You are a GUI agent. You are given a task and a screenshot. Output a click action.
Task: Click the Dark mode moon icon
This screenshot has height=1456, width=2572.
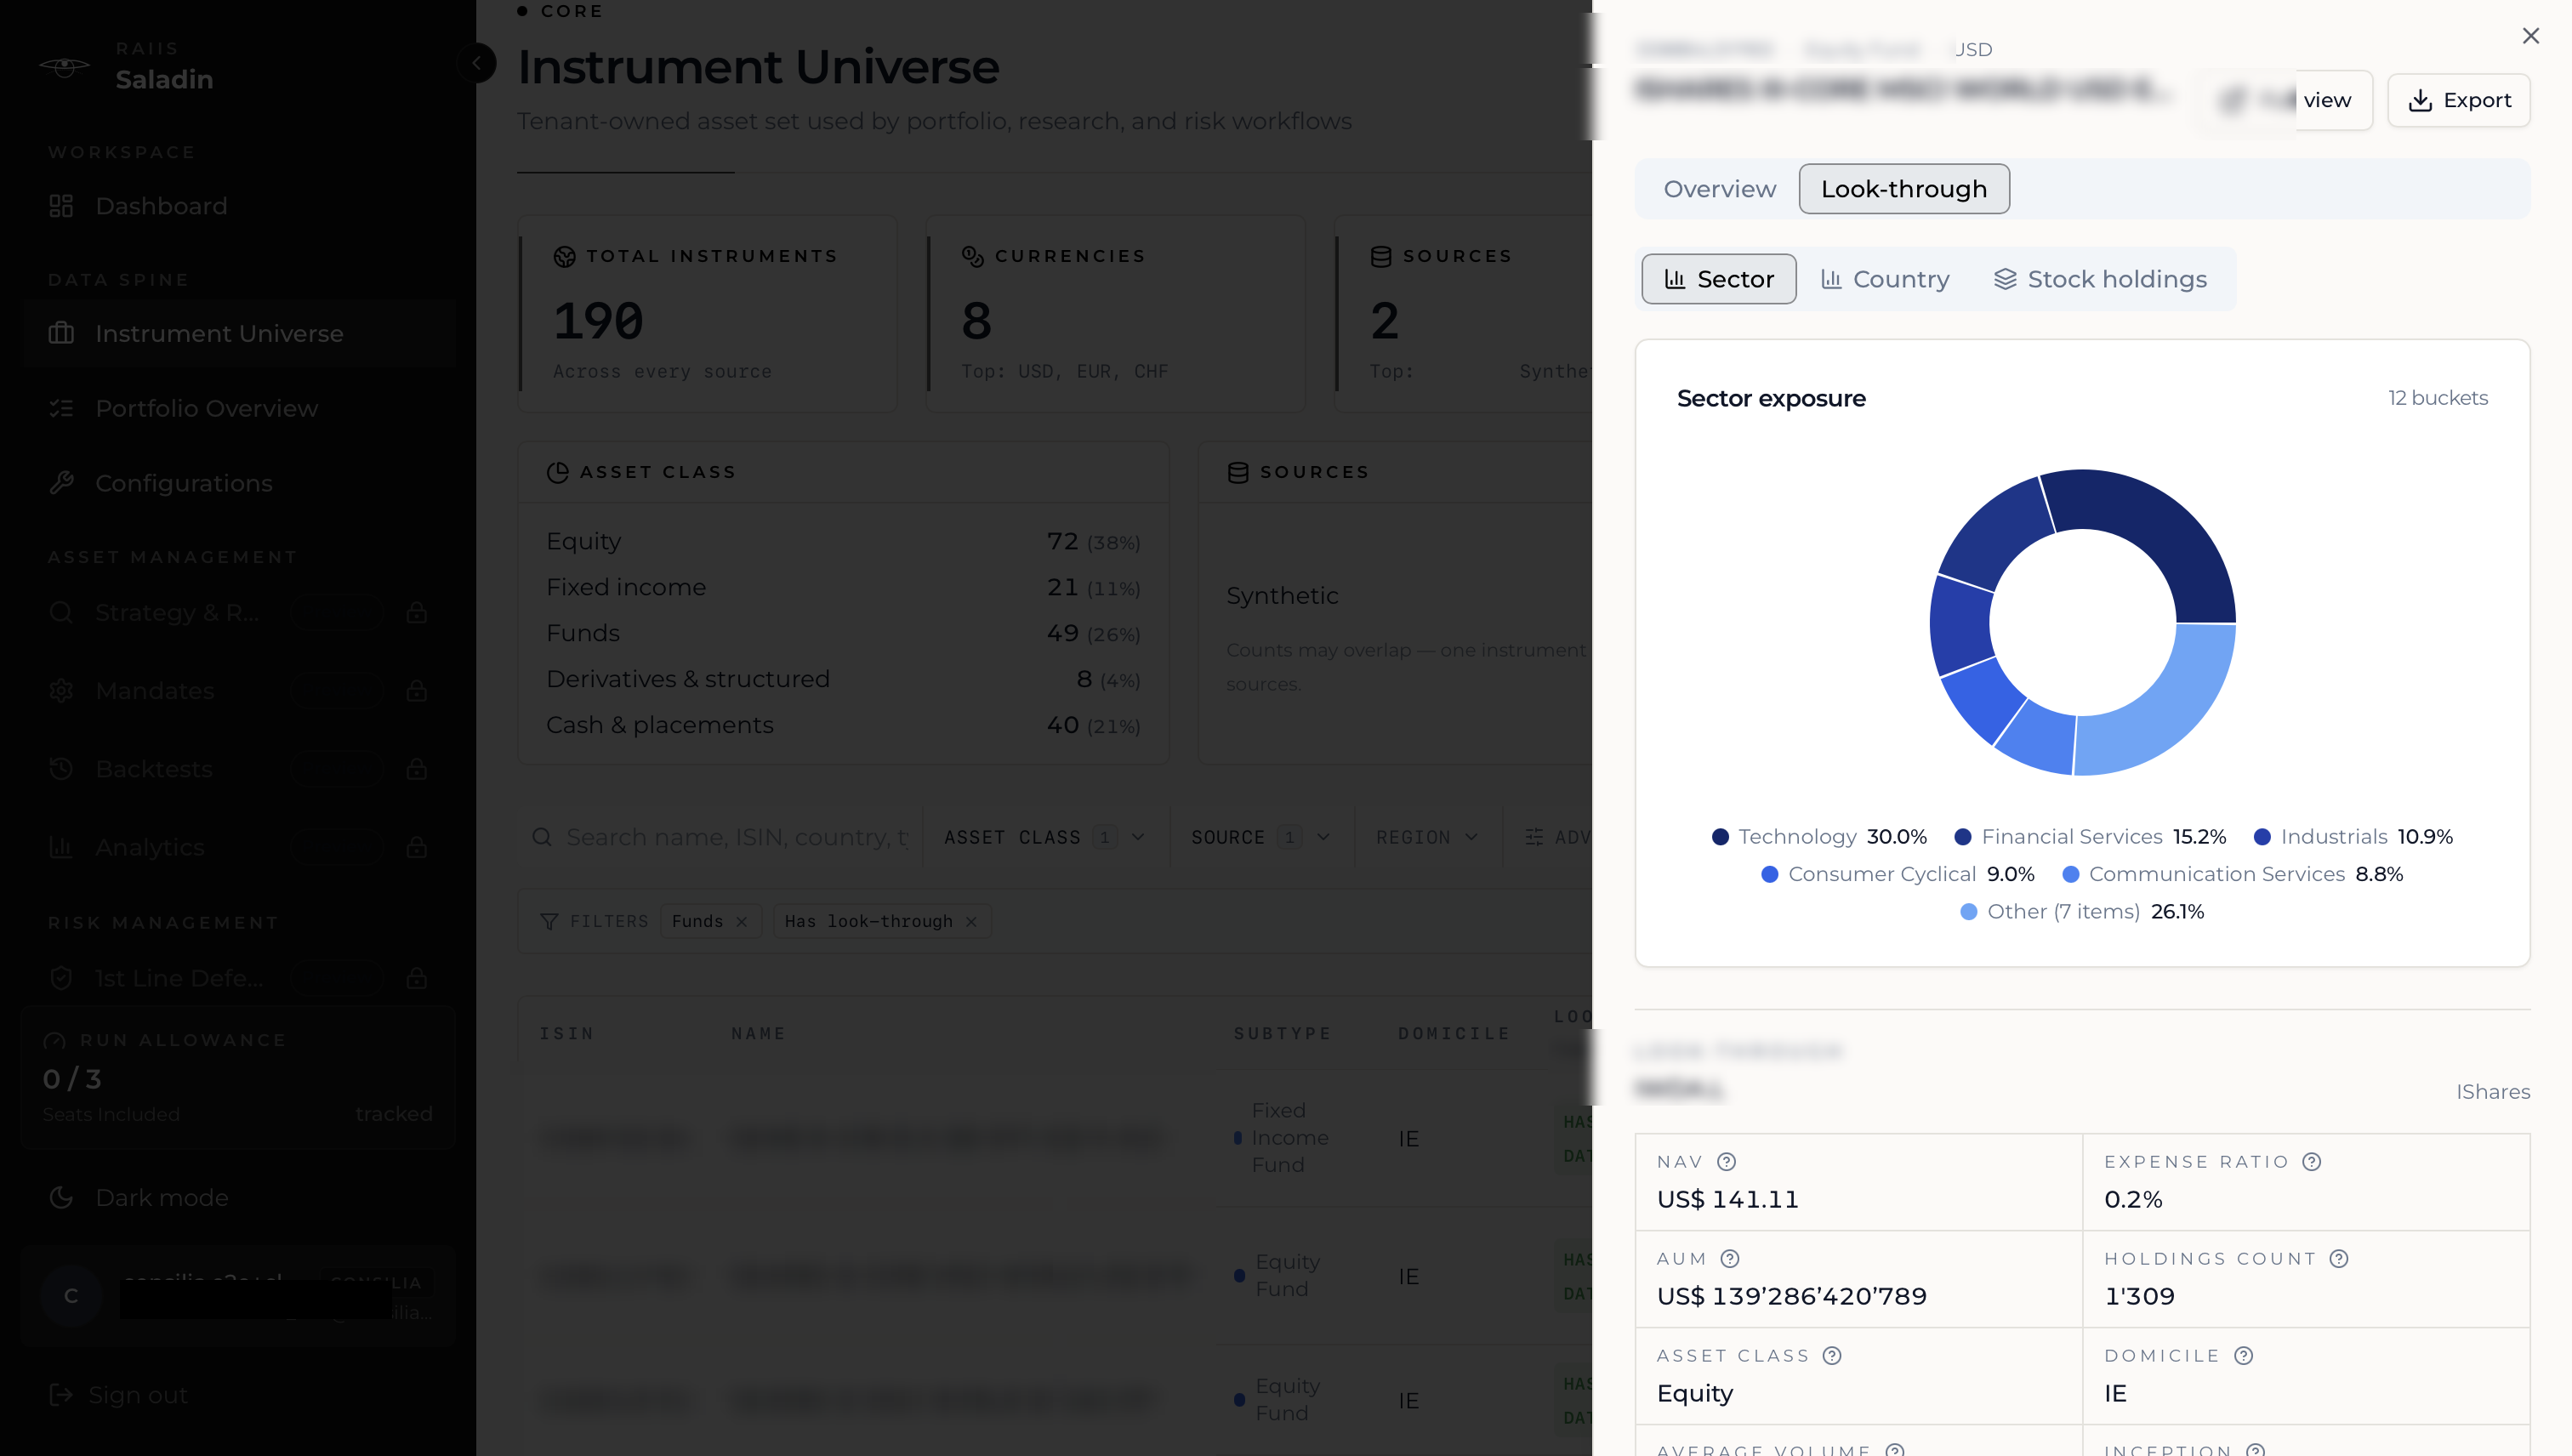(x=61, y=1197)
